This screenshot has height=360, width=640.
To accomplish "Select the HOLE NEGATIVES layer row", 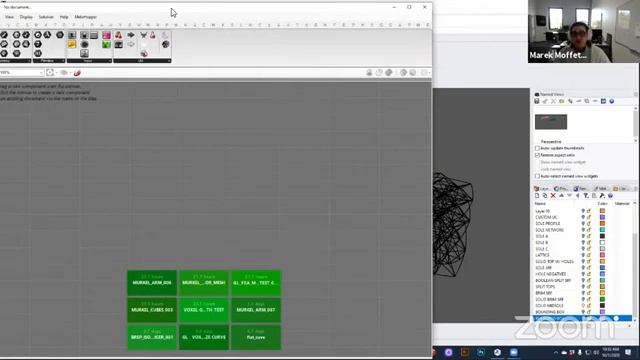I will [x=583, y=274].
